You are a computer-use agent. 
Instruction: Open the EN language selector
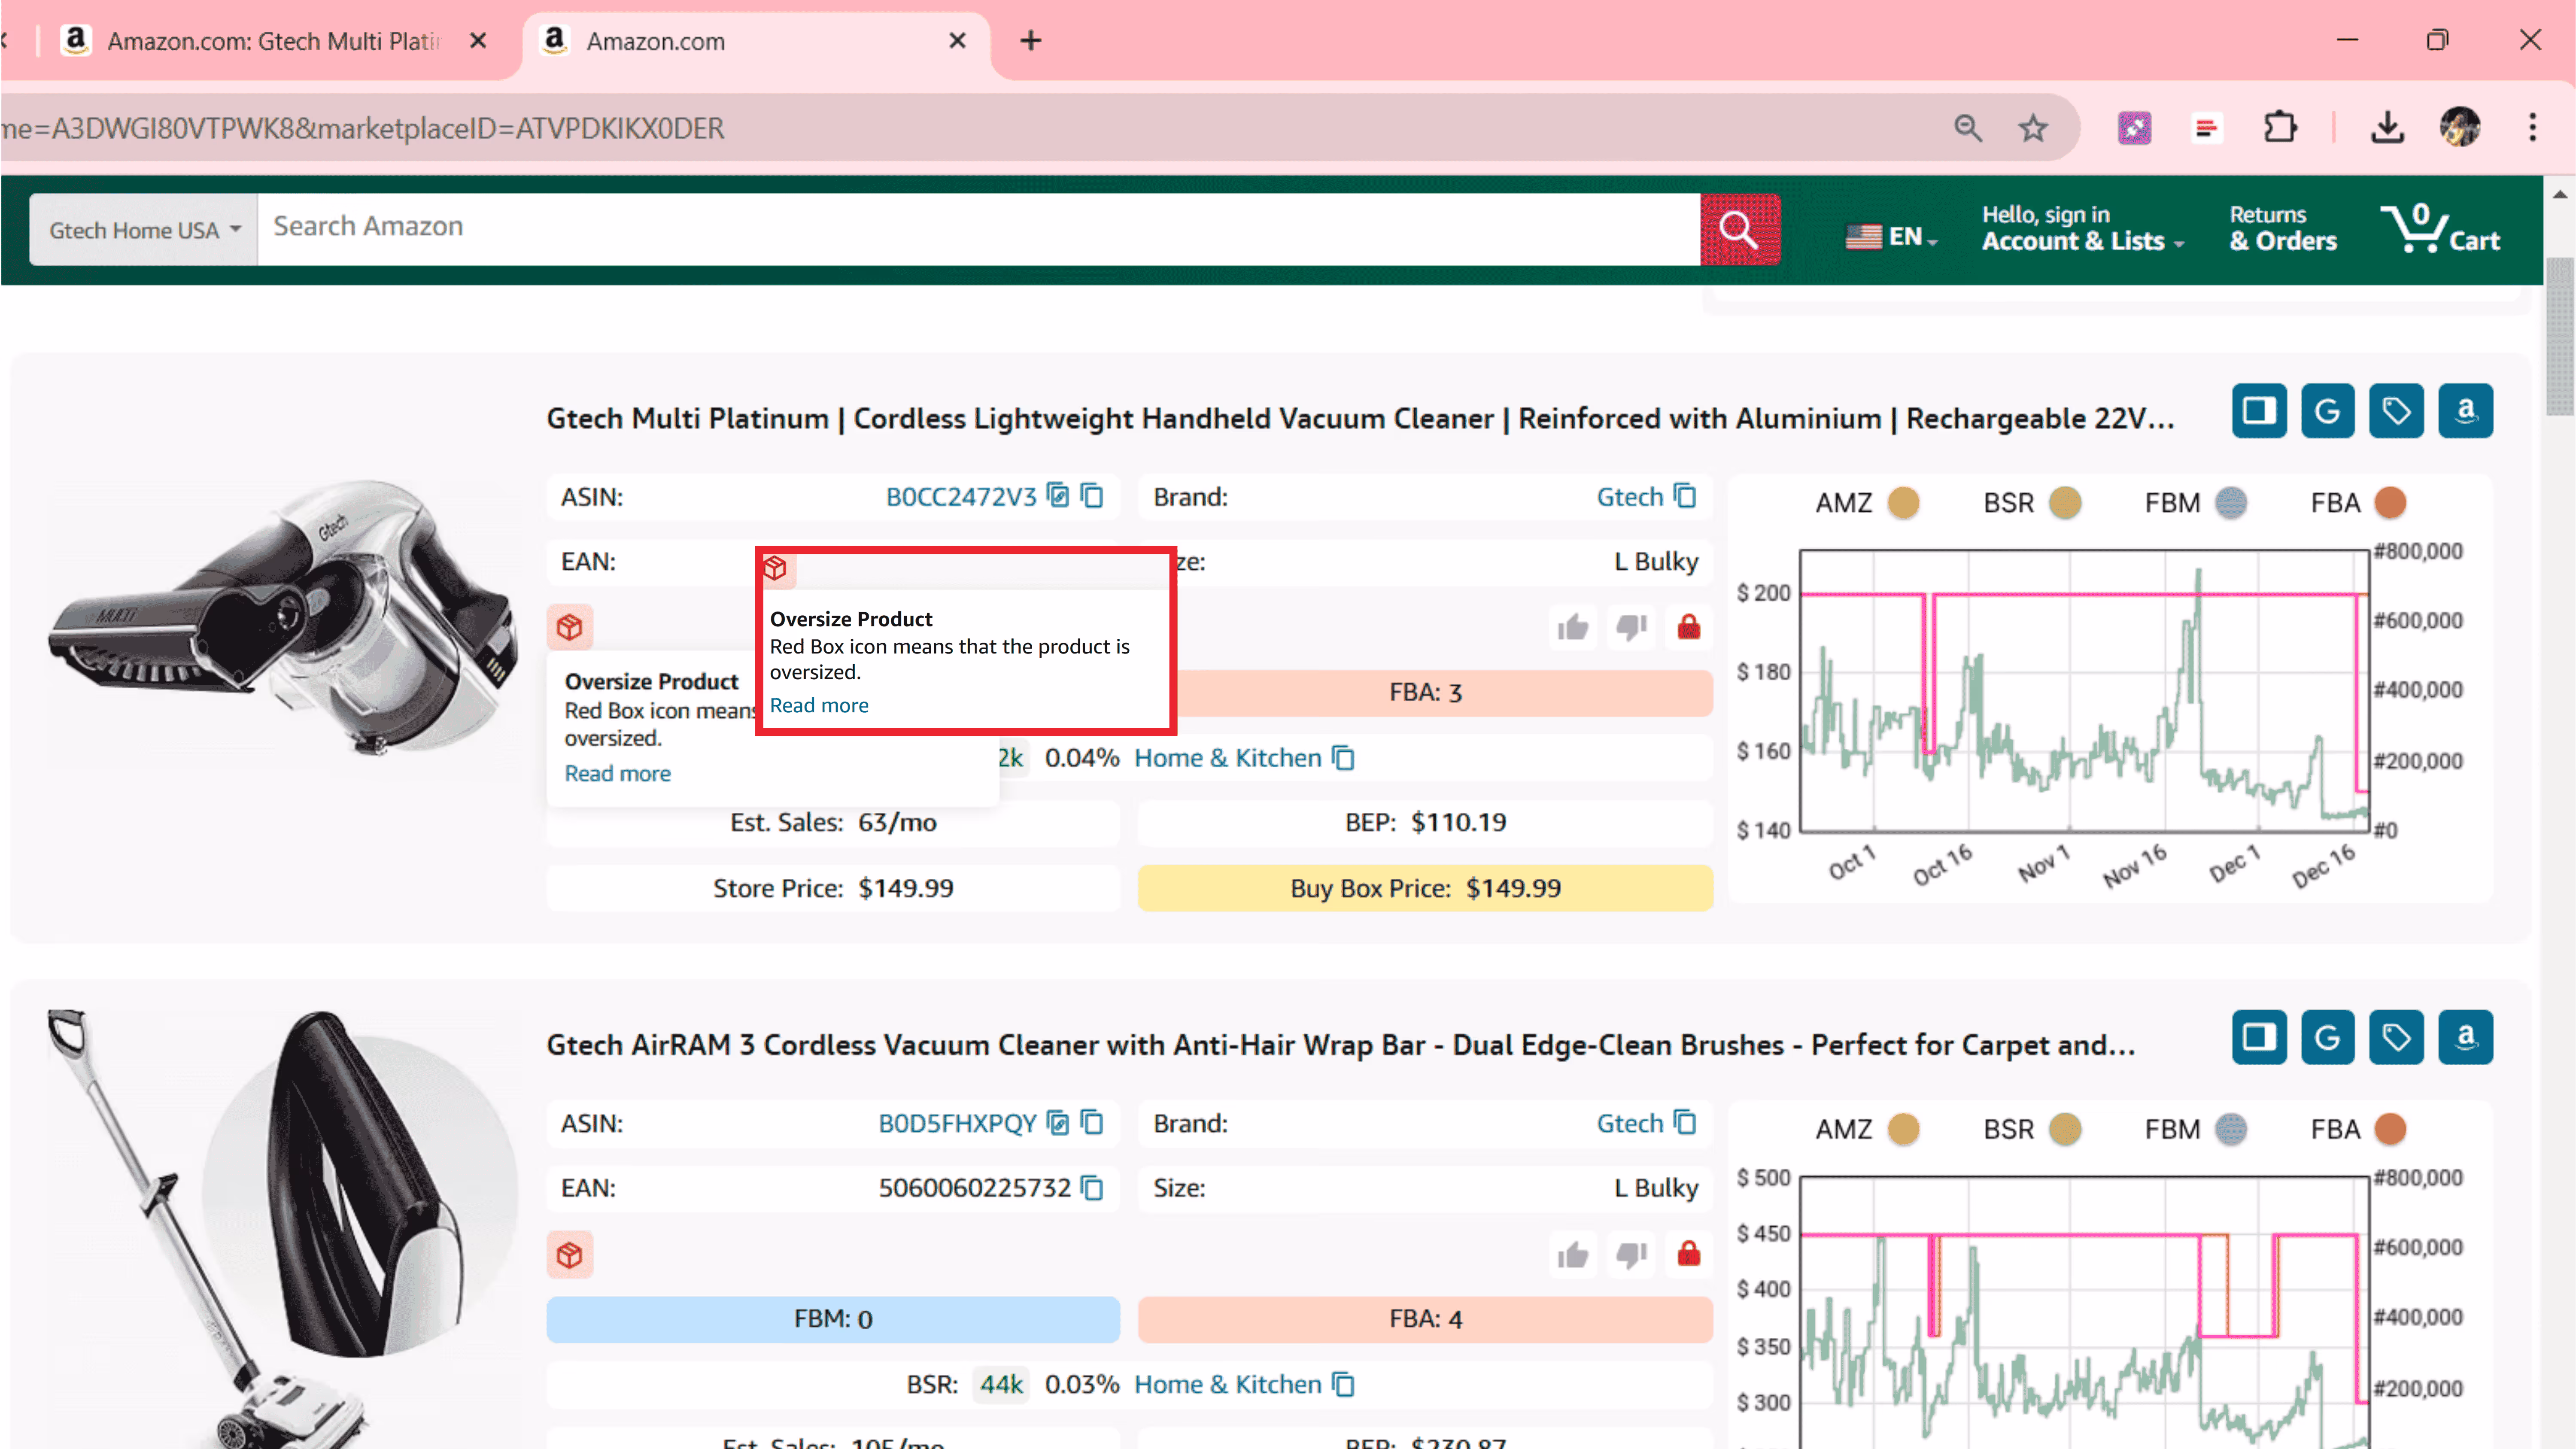tap(1892, 237)
